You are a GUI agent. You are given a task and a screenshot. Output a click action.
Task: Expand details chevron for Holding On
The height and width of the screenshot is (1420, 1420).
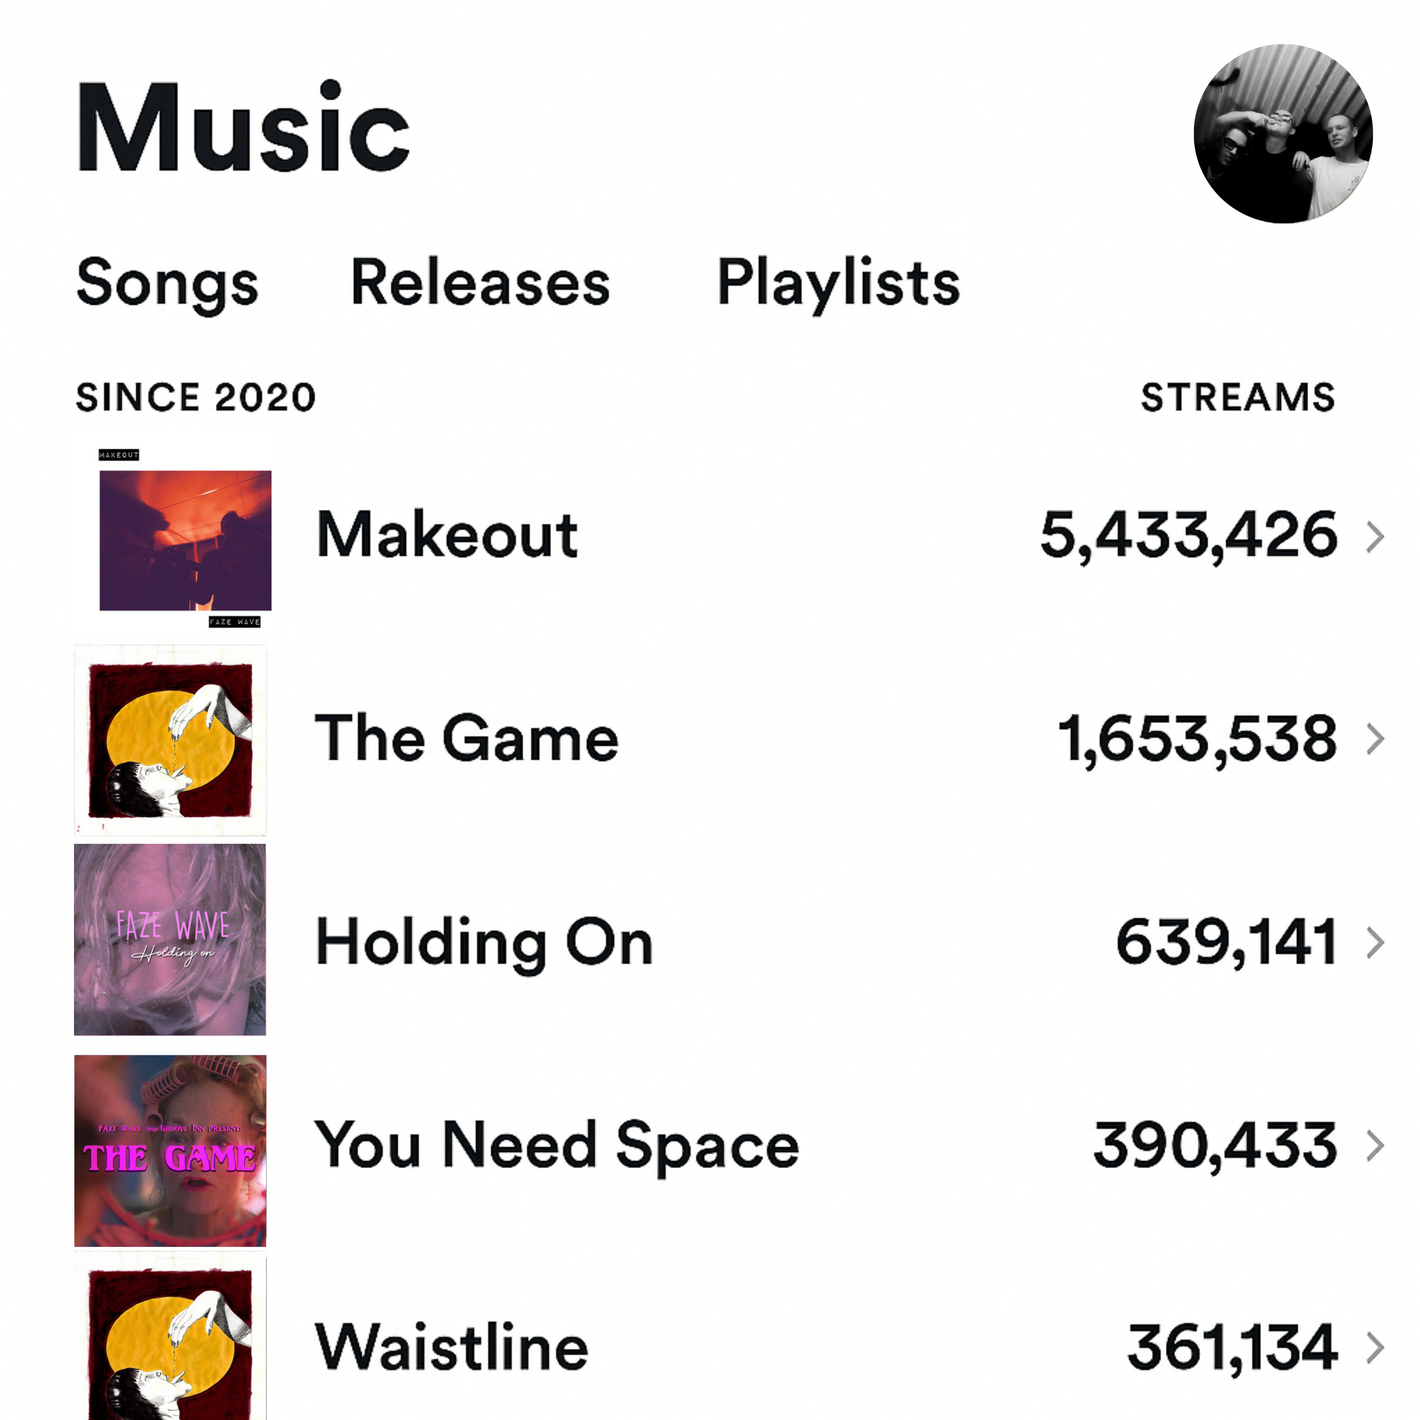tap(1376, 942)
